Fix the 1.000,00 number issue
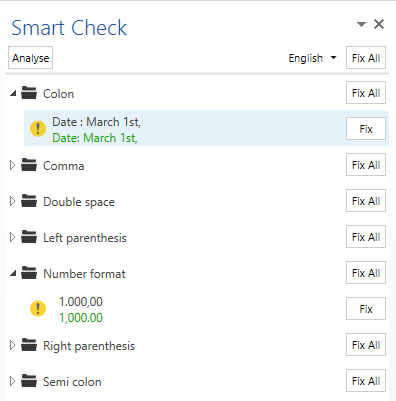Screen dimensions: 396x401 click(366, 309)
